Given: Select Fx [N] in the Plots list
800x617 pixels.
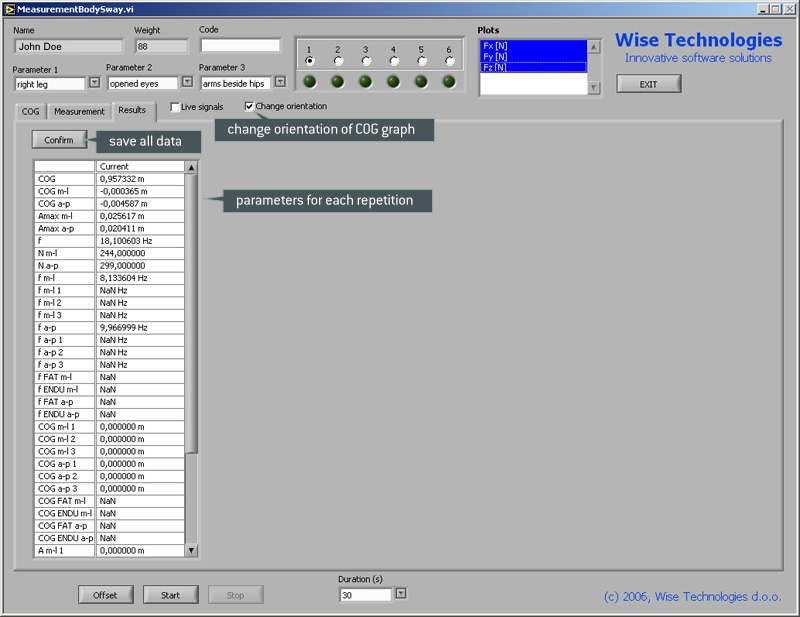Looking at the screenshot, I should [x=534, y=46].
